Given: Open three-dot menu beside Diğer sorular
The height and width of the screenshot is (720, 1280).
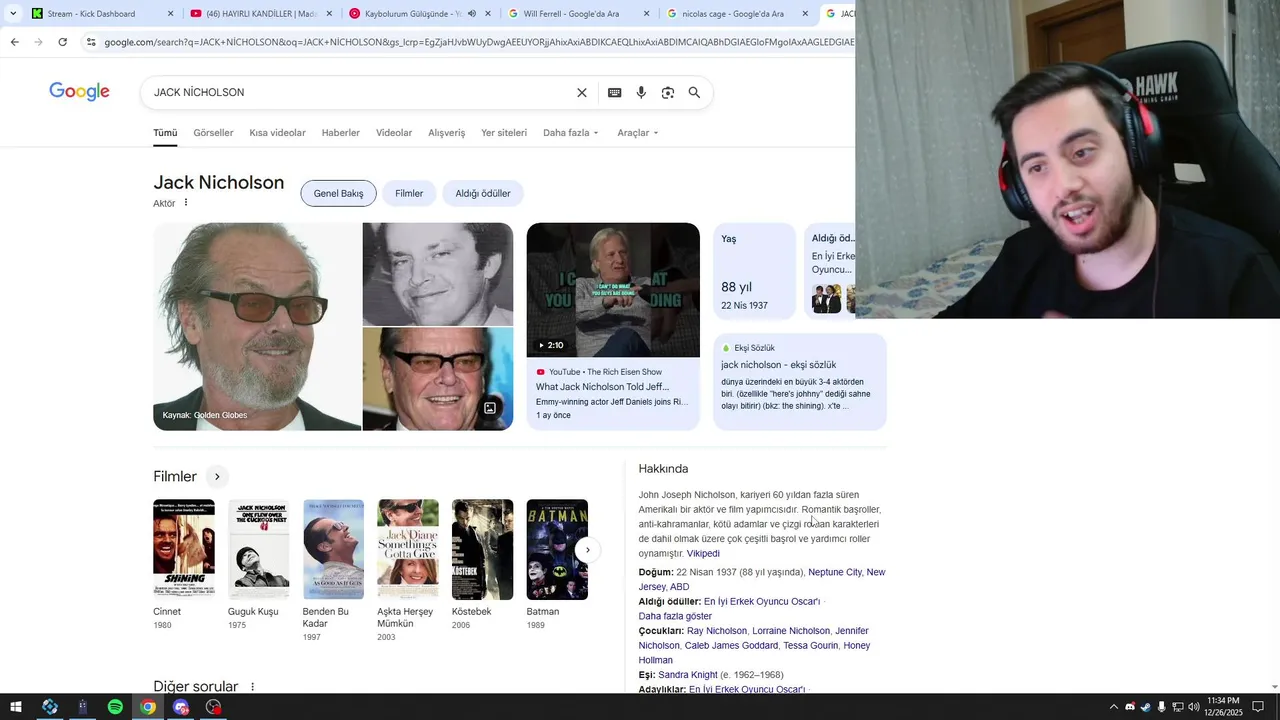Looking at the screenshot, I should [252, 687].
